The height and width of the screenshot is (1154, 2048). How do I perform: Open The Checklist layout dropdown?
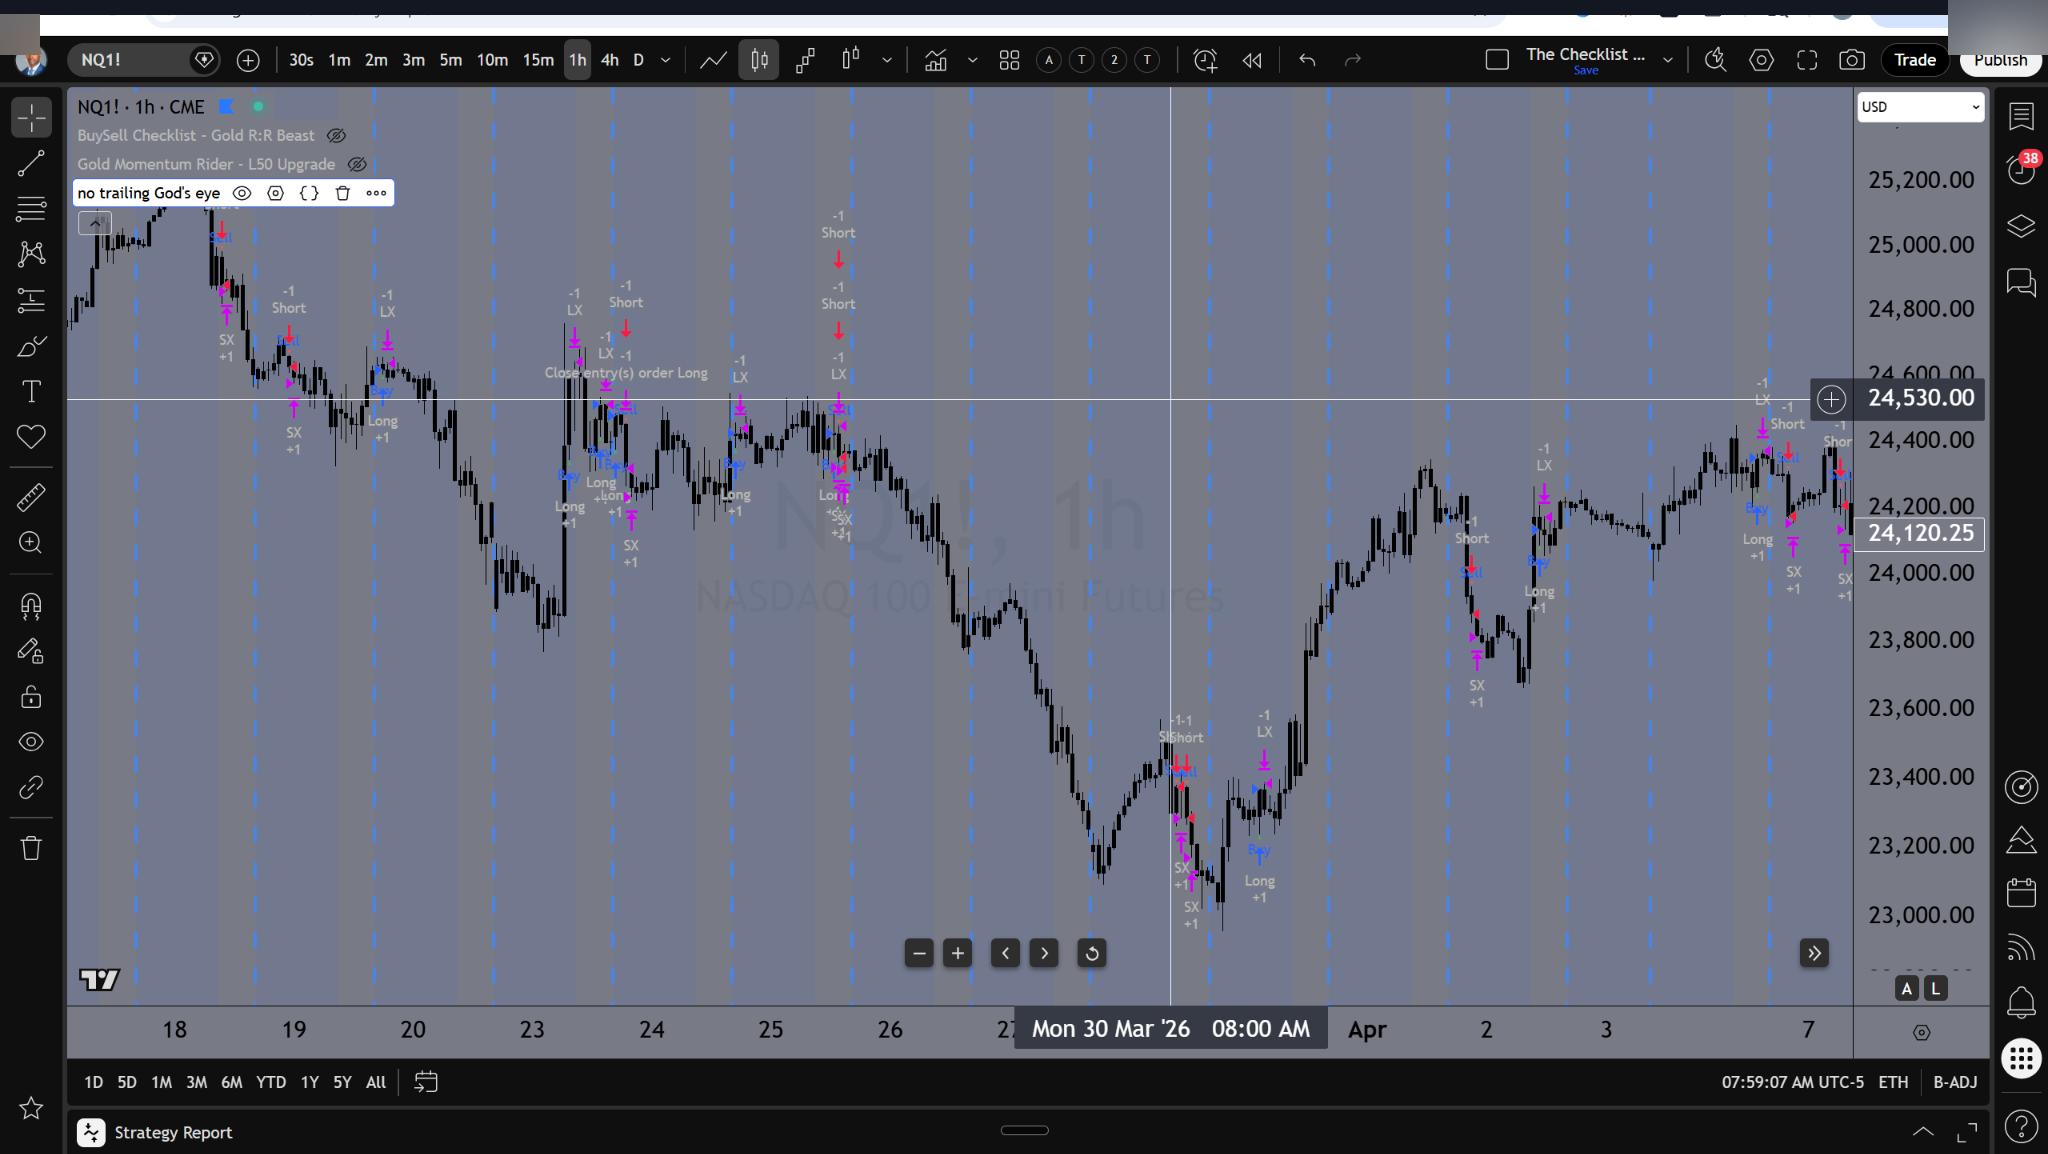(1668, 60)
